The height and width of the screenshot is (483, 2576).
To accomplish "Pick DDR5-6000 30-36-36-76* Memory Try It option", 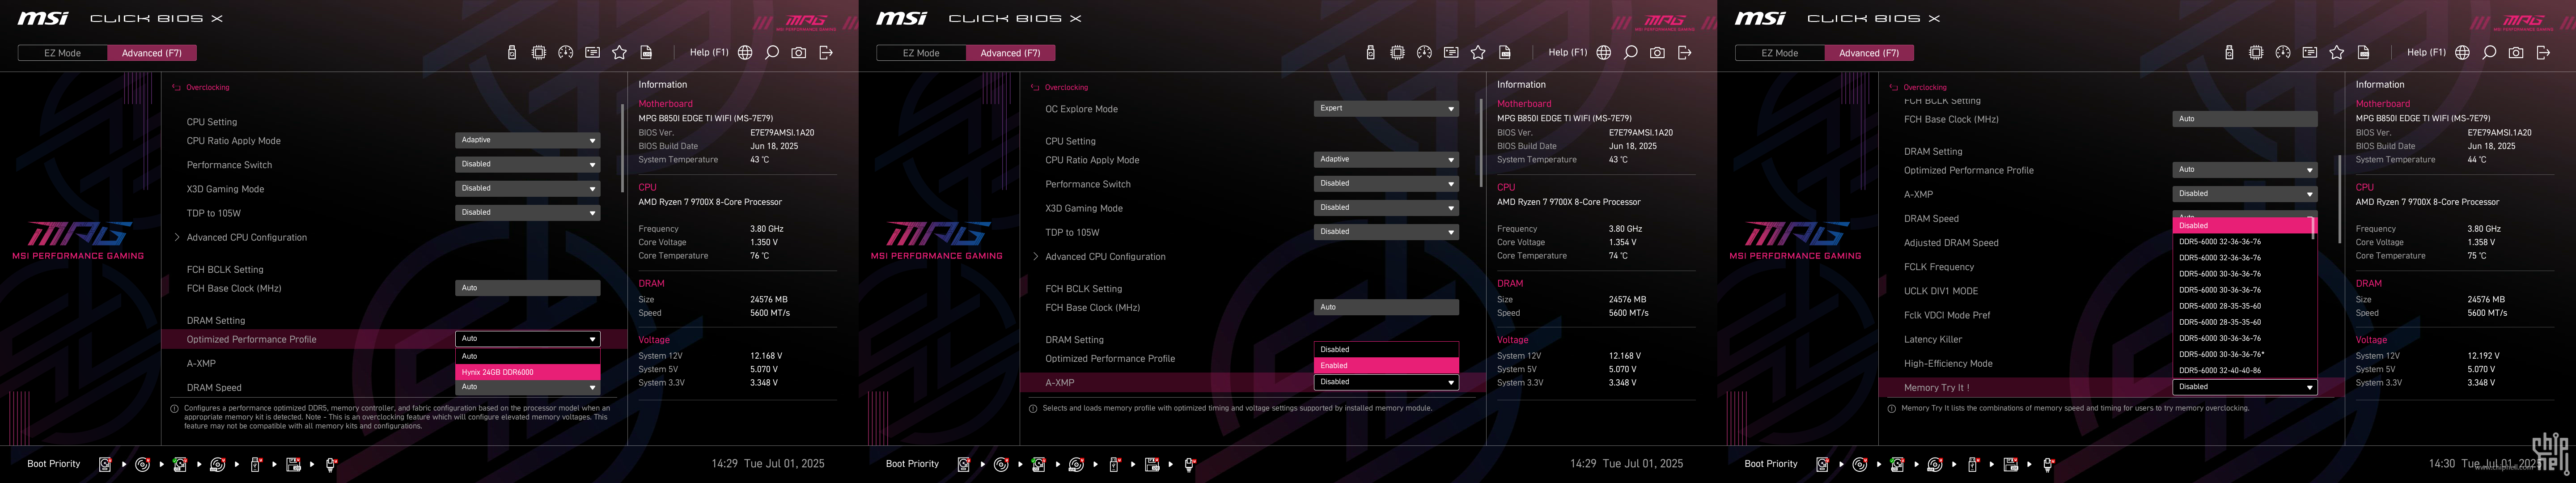I will (2244, 354).
